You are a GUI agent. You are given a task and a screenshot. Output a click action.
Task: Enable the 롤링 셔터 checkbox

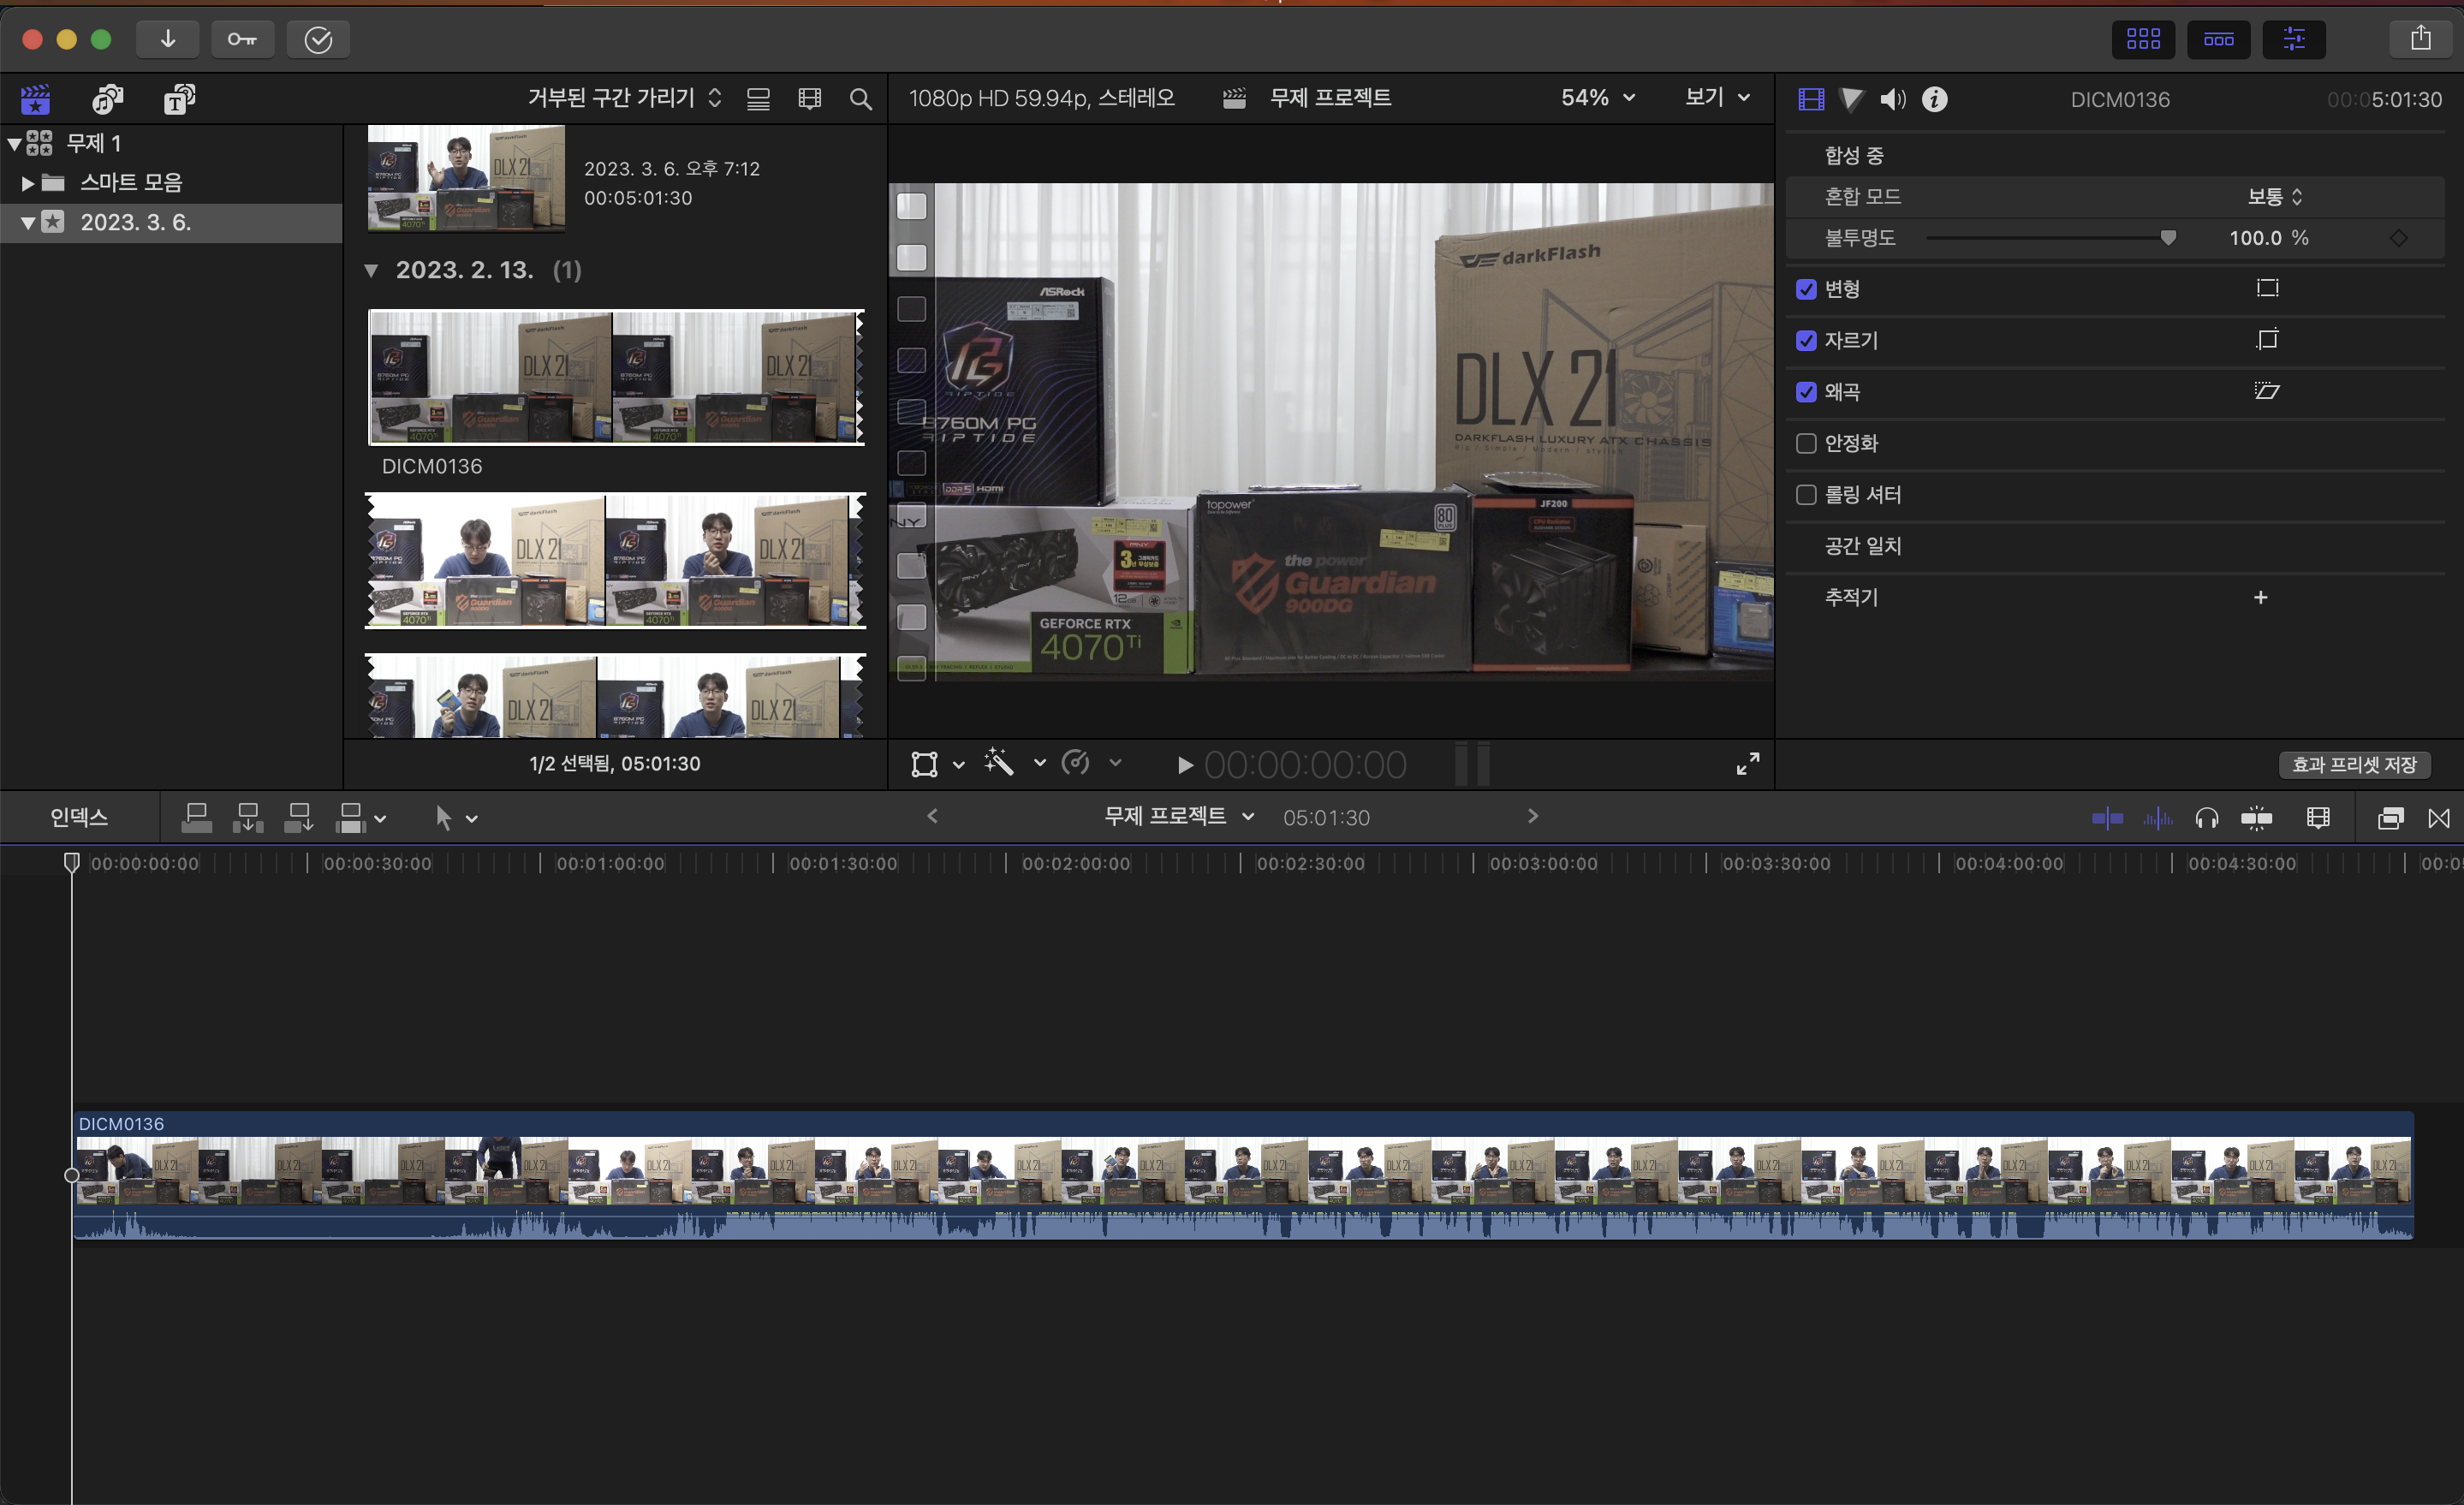(1806, 494)
